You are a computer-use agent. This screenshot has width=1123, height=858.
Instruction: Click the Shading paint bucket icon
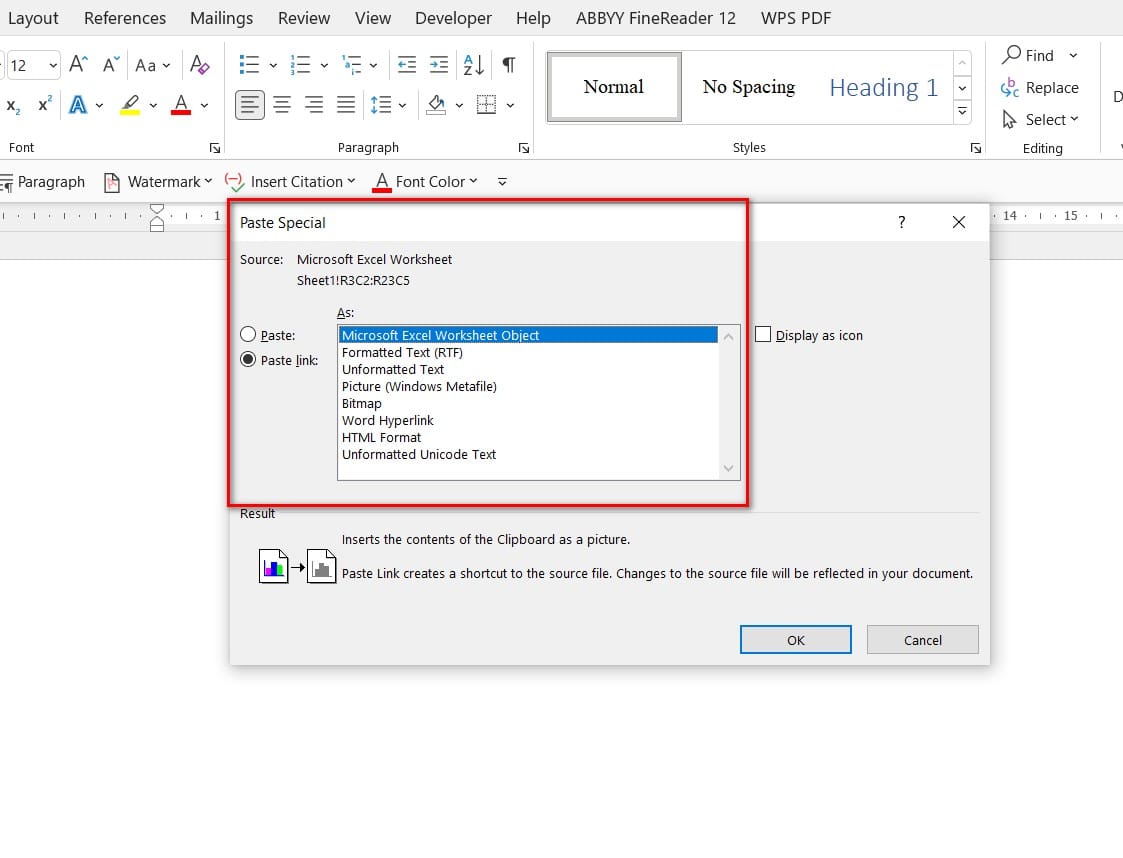[x=435, y=105]
